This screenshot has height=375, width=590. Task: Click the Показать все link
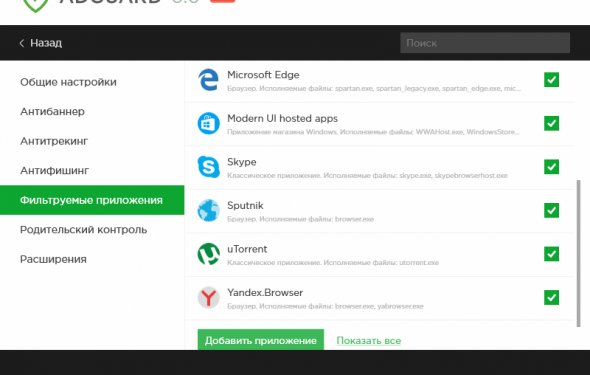point(369,340)
